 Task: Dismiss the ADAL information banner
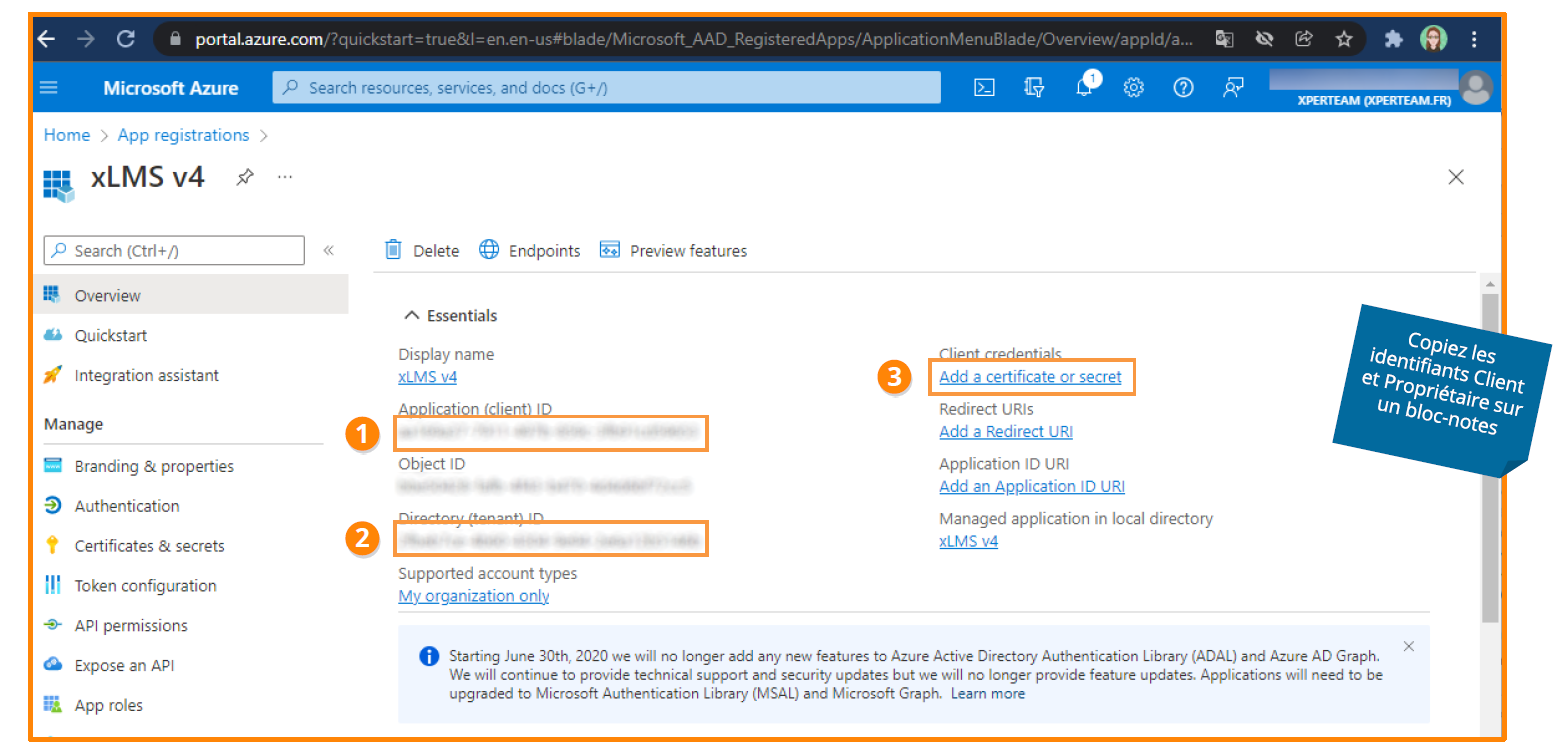click(x=1408, y=646)
